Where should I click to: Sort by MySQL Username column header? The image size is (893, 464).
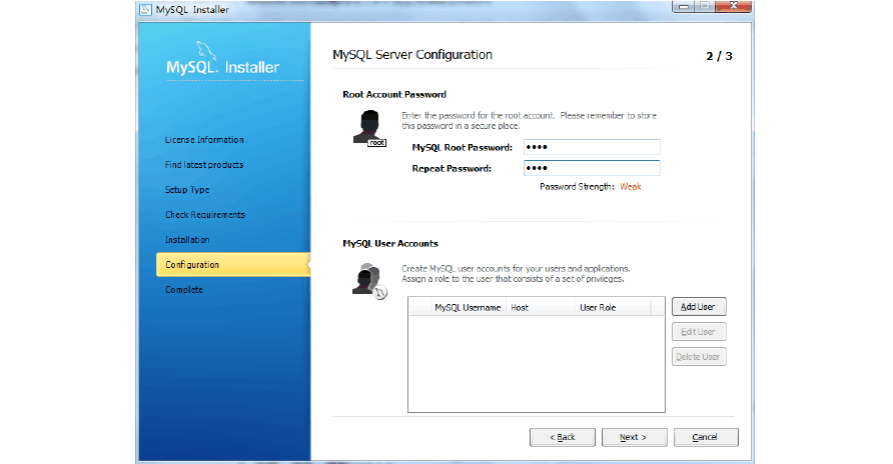[467, 308]
